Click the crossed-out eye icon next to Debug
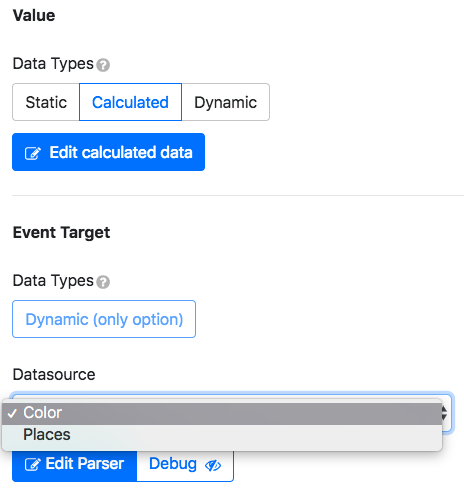Screen dimensions: 464x493 point(213,465)
